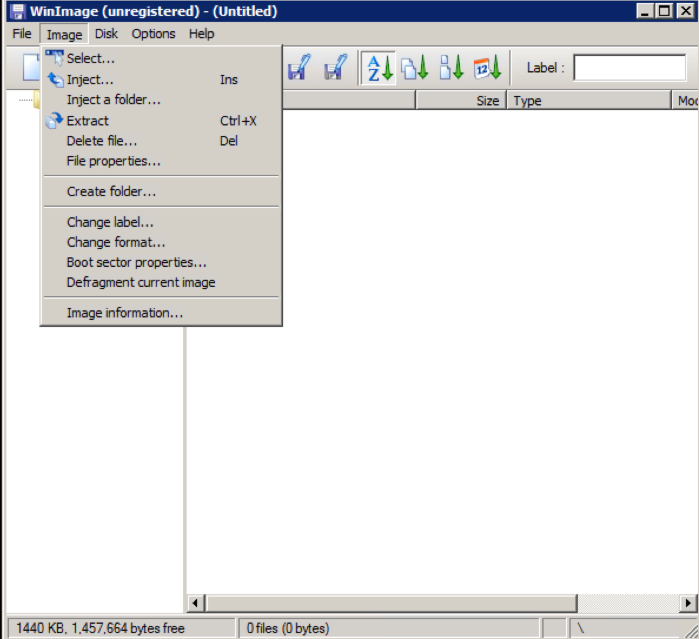Maximize the WinImage window
The width and height of the screenshot is (699, 639).
[664, 11]
